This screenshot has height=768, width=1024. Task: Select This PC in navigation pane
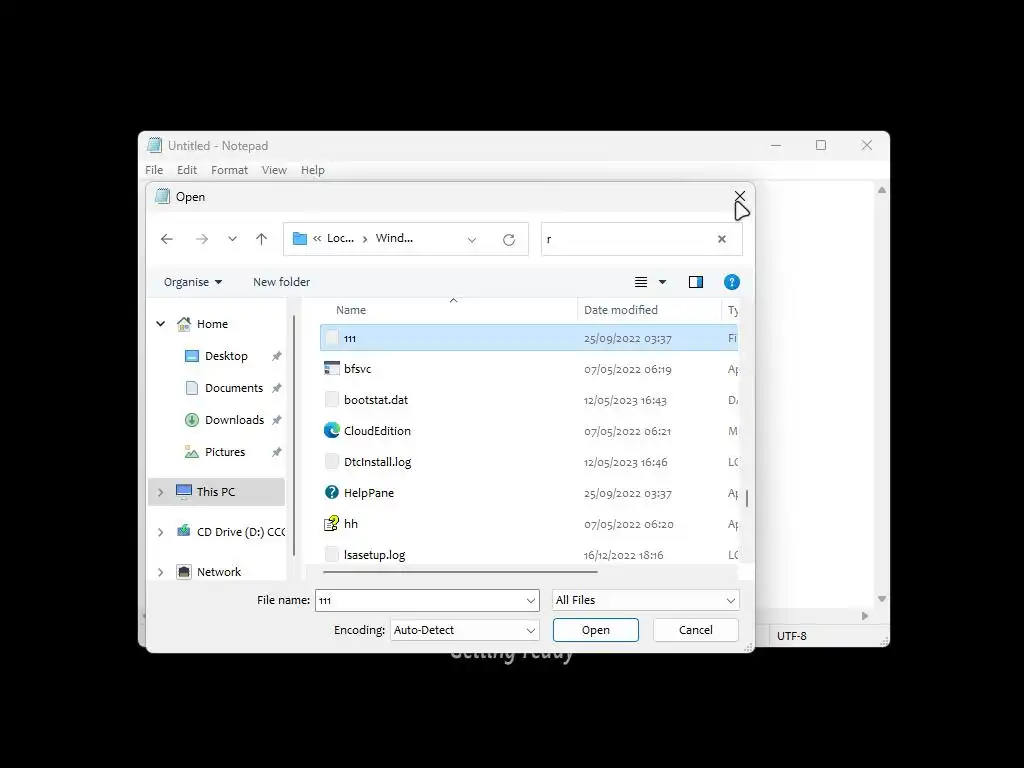click(216, 492)
